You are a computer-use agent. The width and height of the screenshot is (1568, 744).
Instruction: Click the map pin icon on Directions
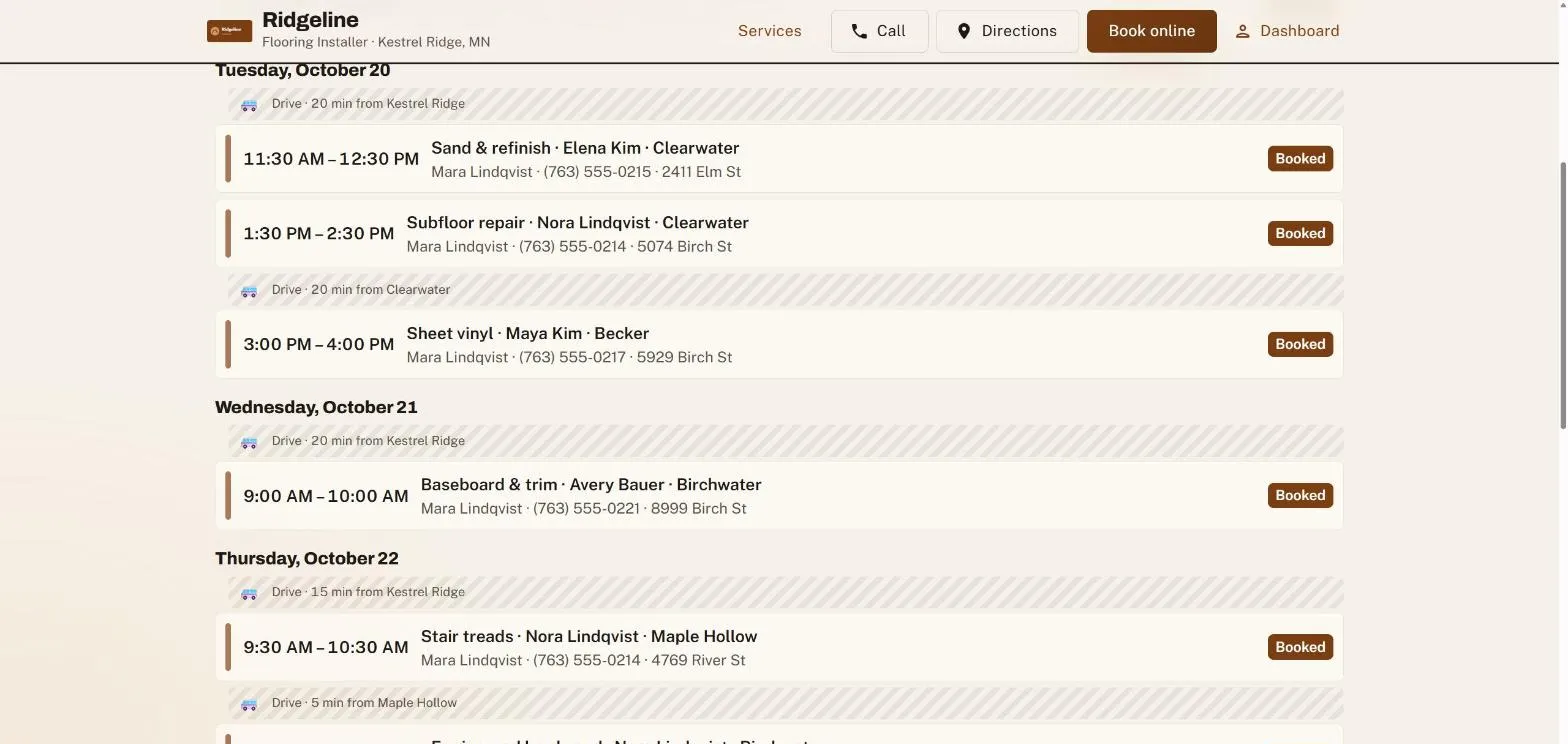pos(964,31)
